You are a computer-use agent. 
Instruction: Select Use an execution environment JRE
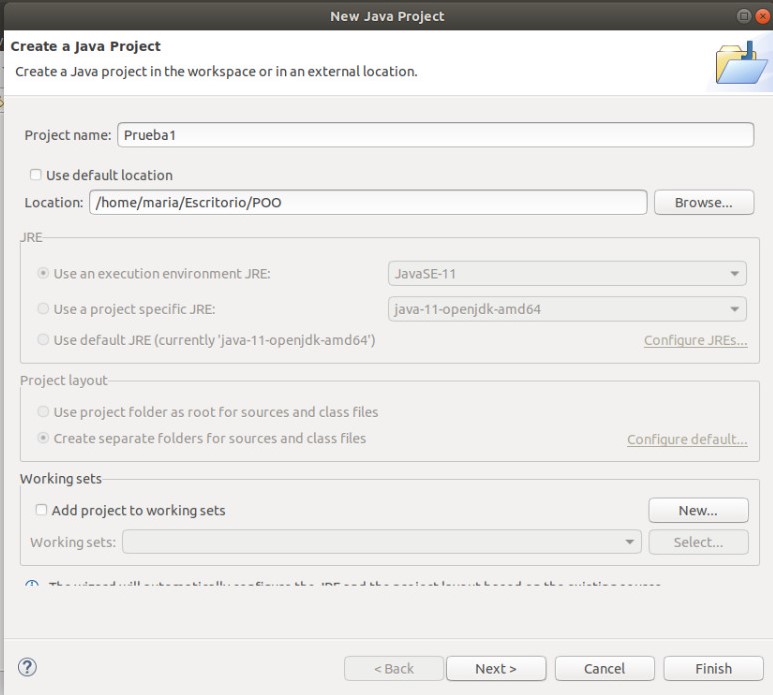click(42, 273)
